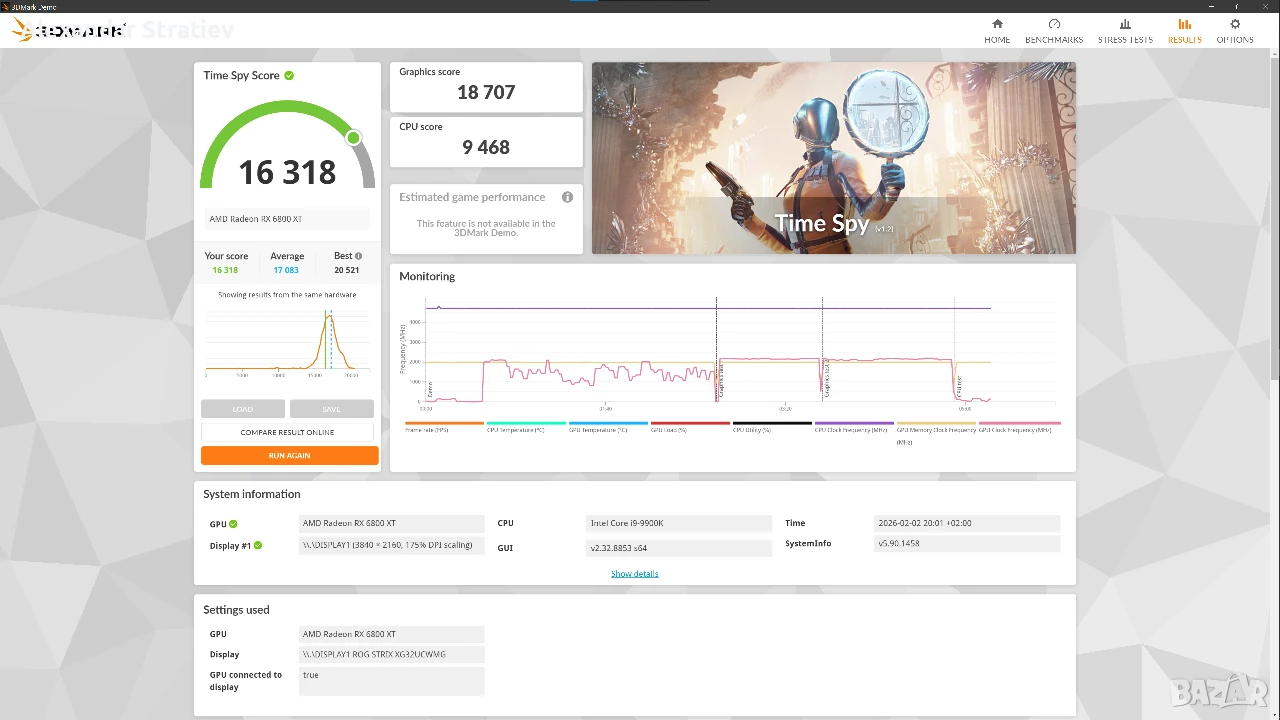Viewport: 1280px width, 720px height.
Task: Click the Run Again button
Action: (x=290, y=456)
